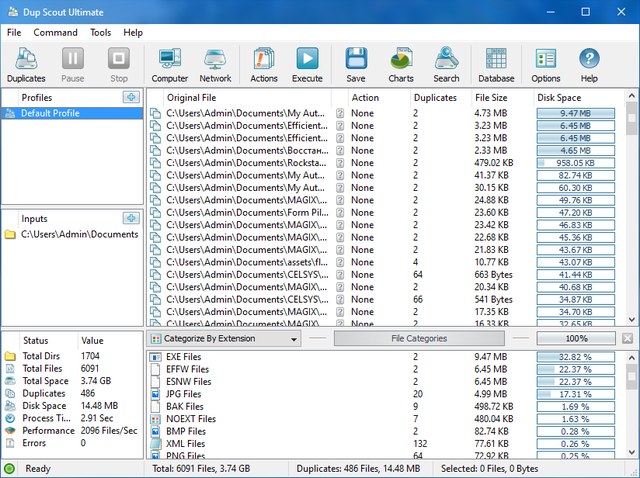Open the Actions toolbar button

click(x=264, y=64)
